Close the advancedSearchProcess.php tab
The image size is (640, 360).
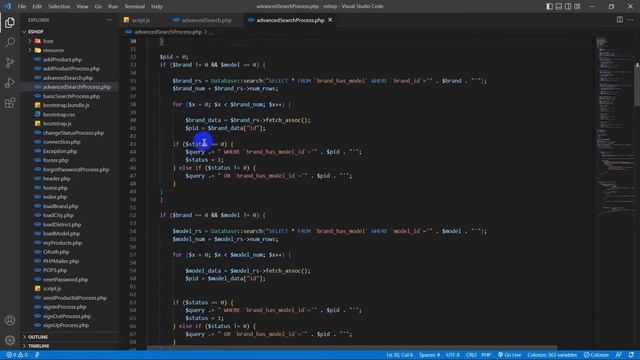click(x=330, y=20)
